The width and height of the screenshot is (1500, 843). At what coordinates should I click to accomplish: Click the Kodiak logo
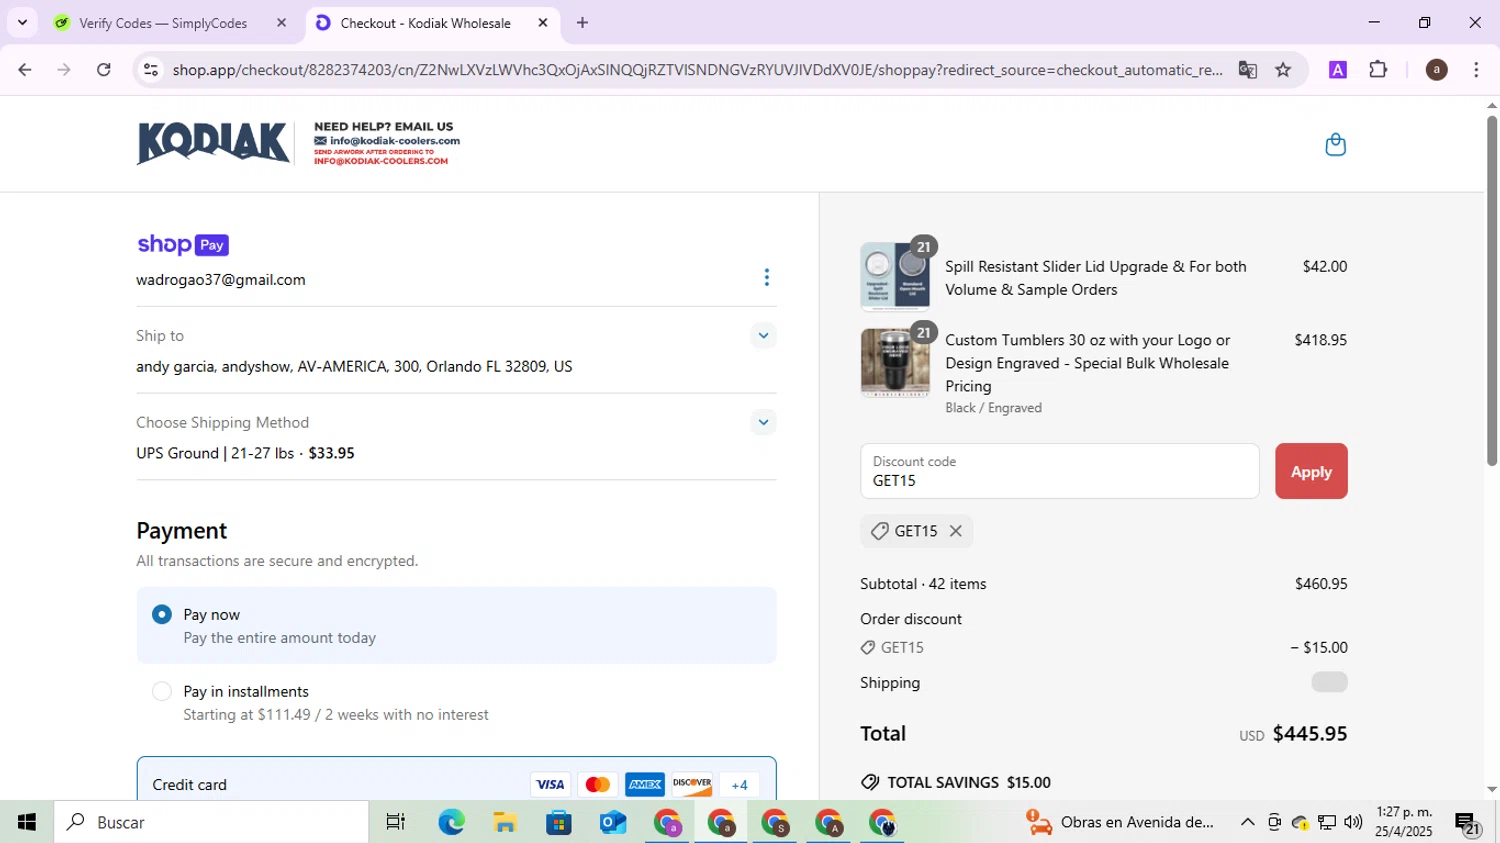[213, 143]
